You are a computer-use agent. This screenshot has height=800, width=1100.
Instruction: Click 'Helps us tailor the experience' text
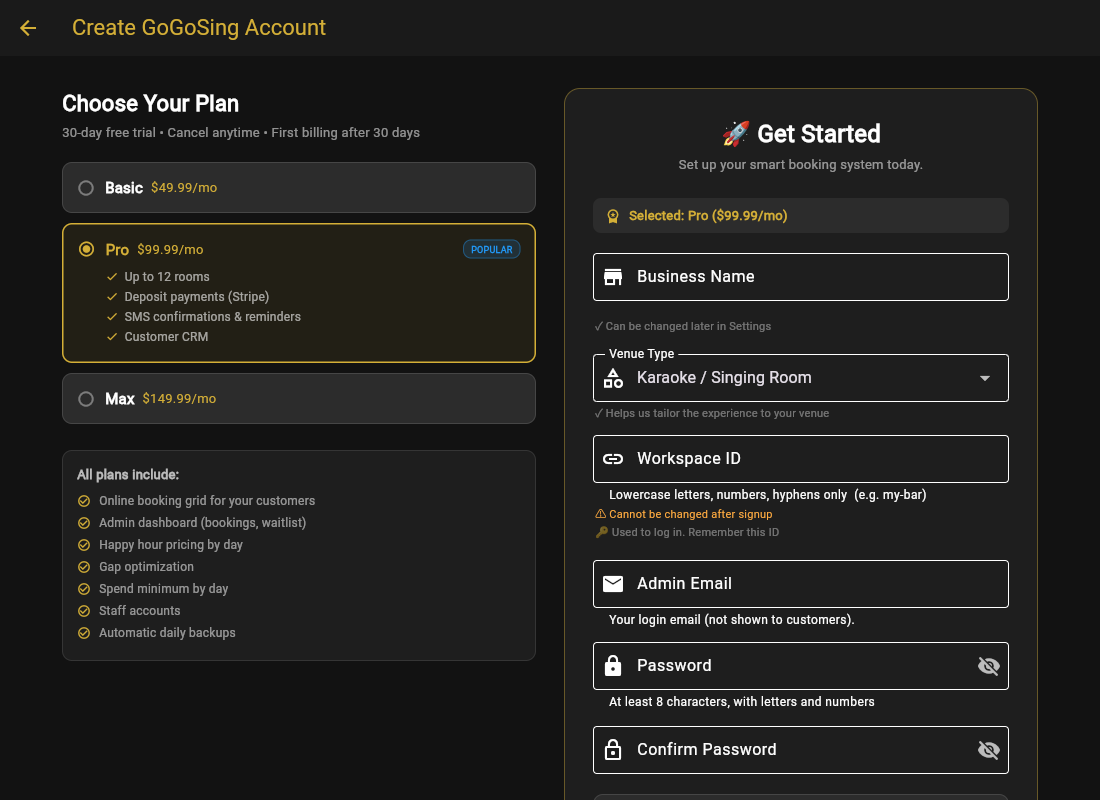click(717, 413)
